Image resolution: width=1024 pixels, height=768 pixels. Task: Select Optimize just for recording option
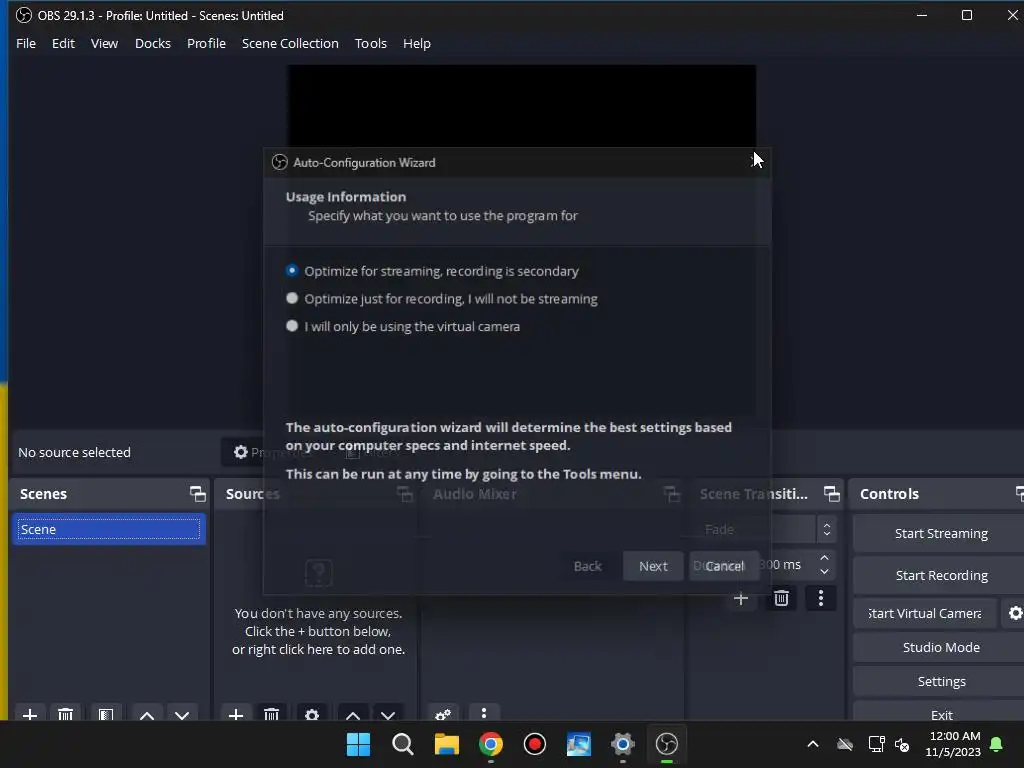click(292, 298)
